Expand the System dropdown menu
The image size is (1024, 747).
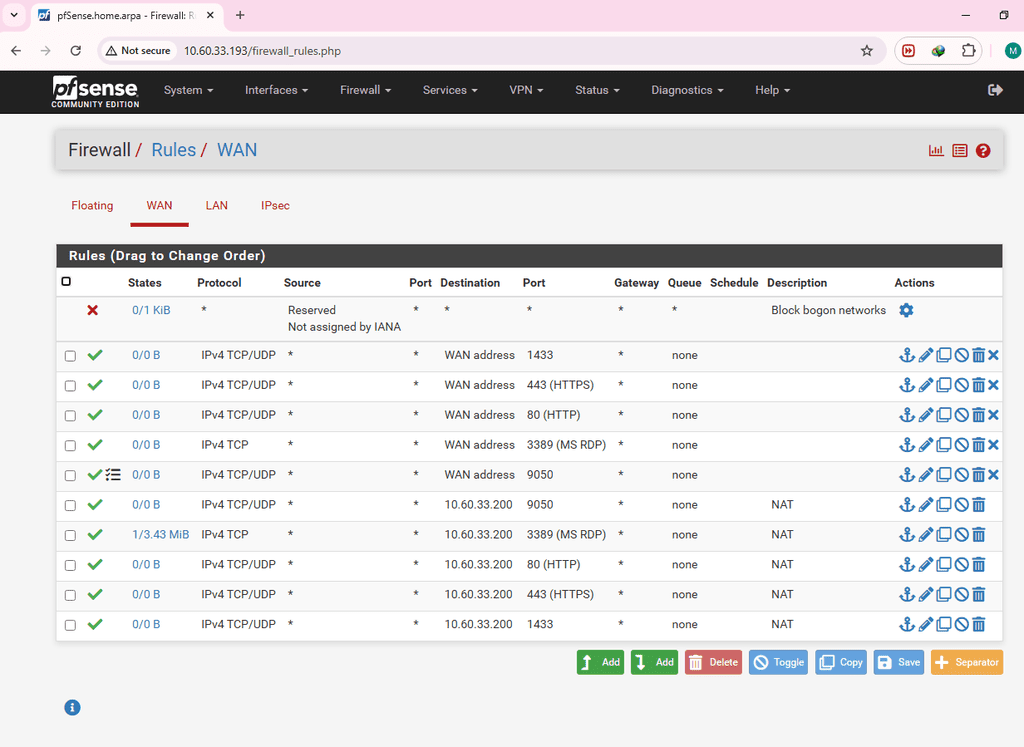[188, 90]
